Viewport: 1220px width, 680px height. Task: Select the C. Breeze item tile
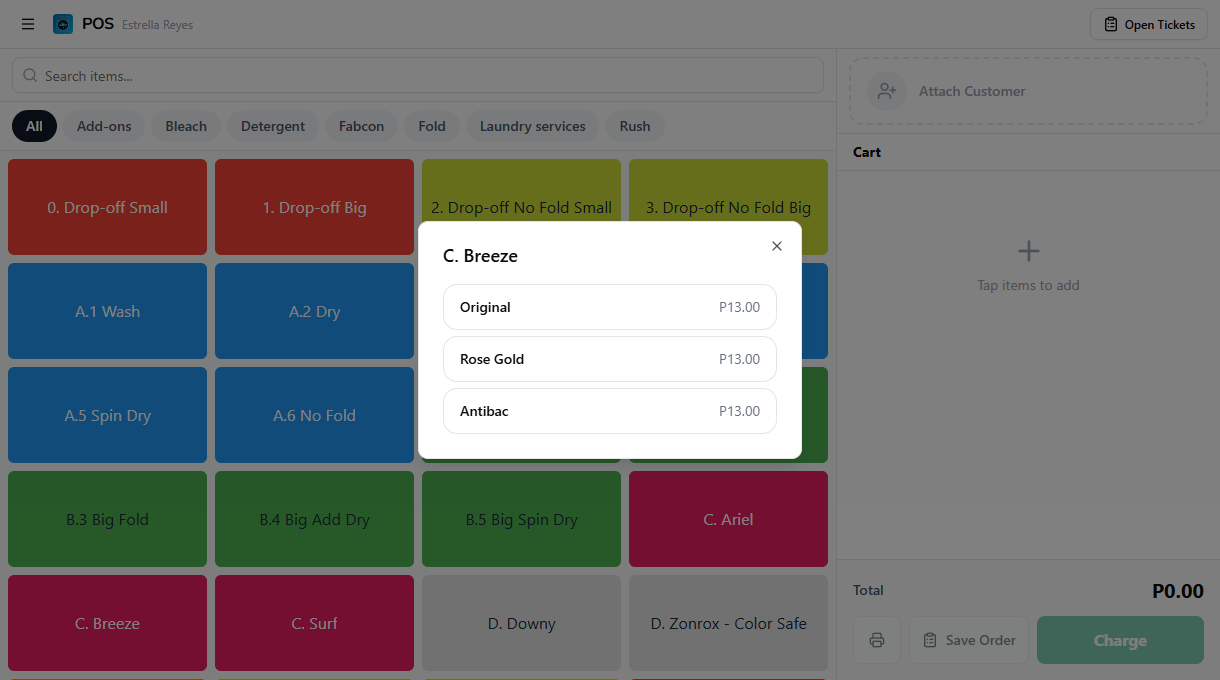pyautogui.click(x=107, y=623)
